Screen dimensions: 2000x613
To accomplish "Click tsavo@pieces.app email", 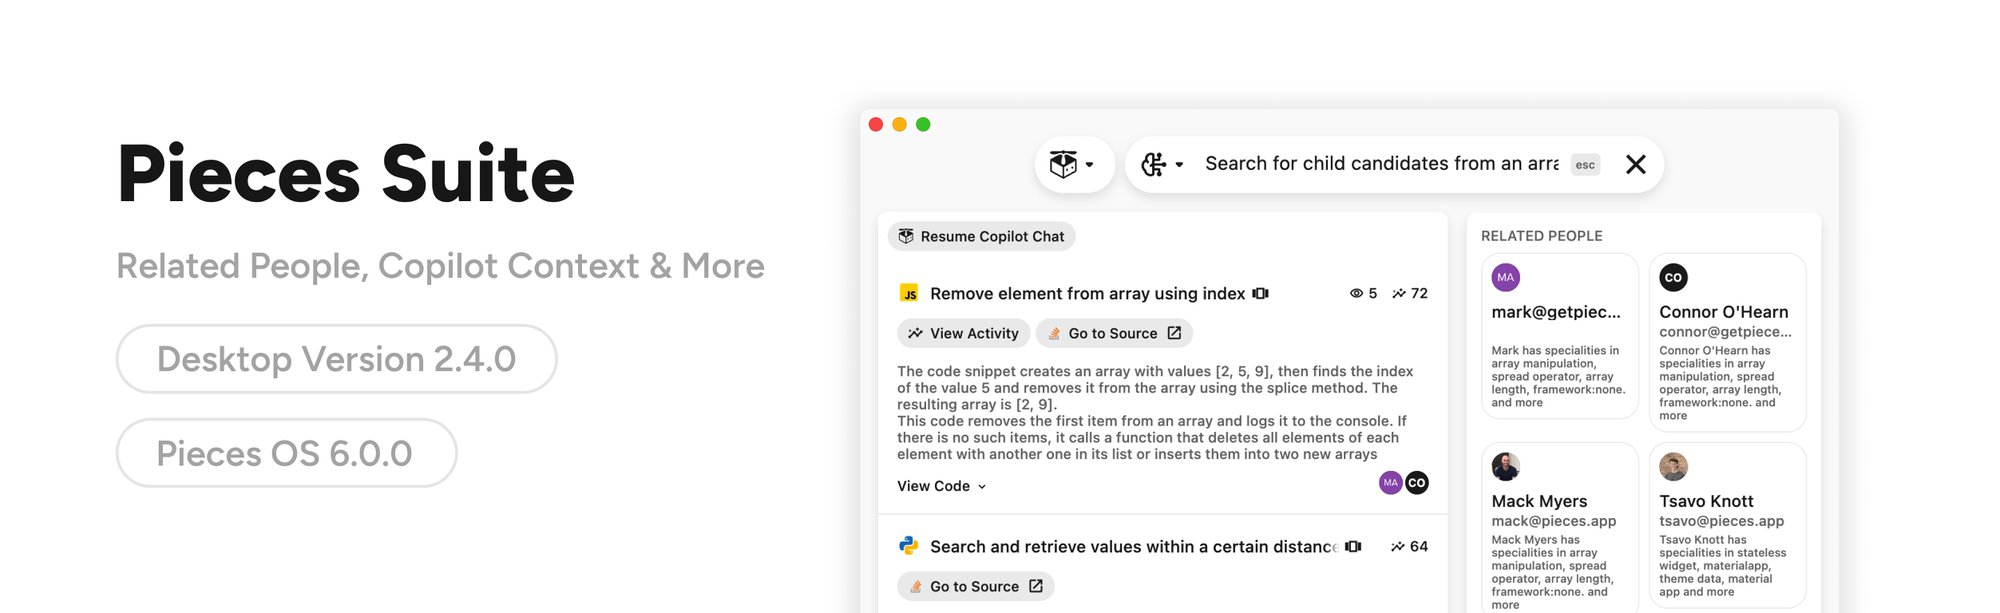I will click(1722, 521).
